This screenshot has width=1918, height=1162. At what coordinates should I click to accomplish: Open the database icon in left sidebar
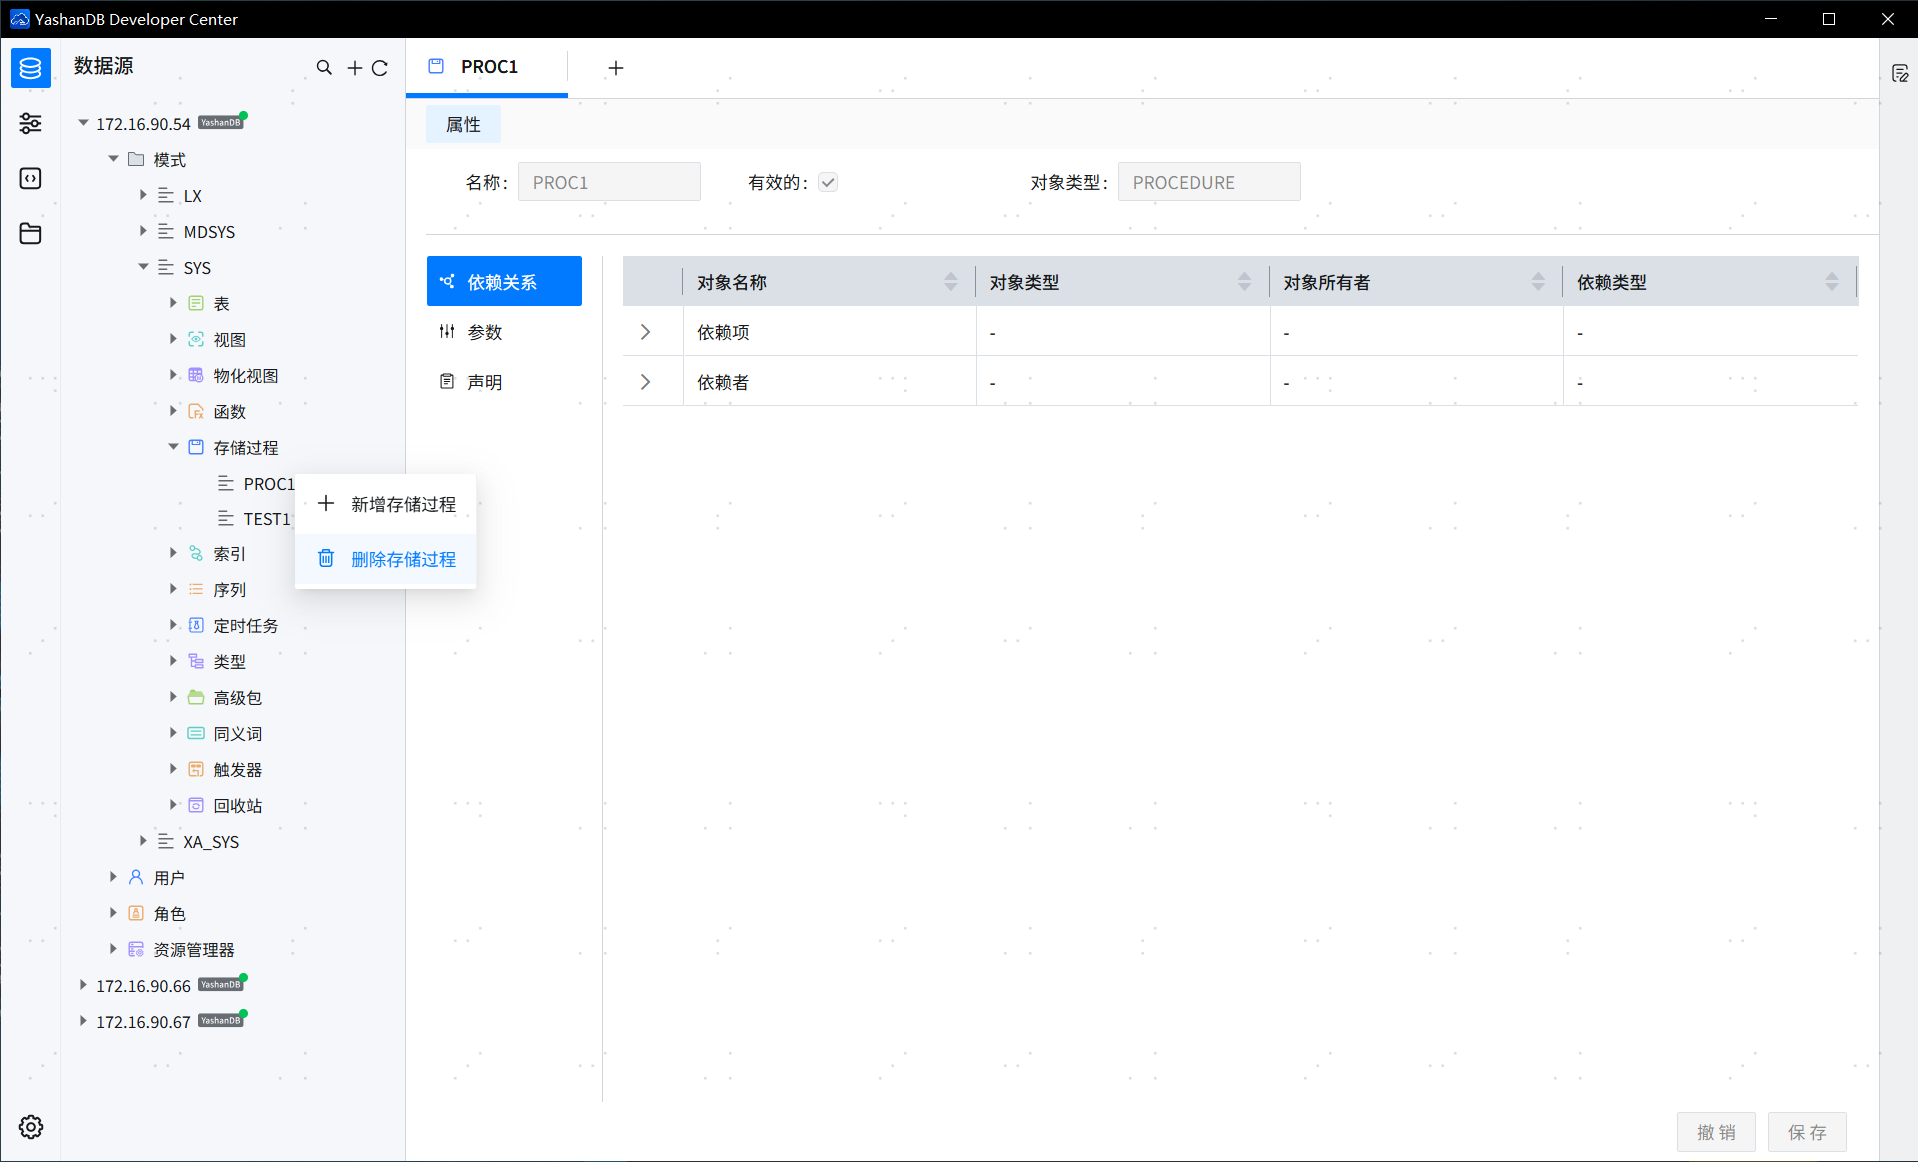point(31,68)
